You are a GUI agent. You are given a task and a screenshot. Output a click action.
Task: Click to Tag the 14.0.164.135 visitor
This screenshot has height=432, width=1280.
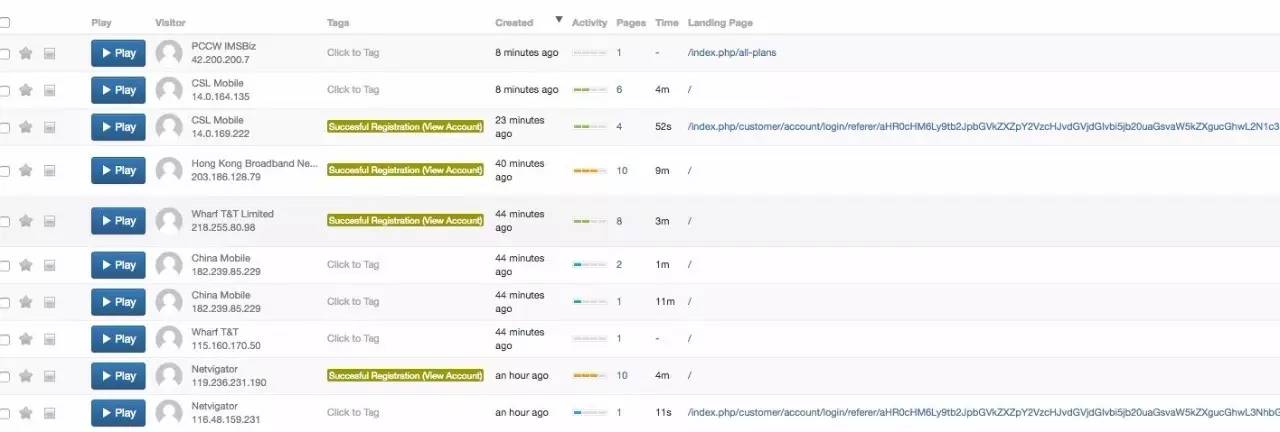[x=353, y=90]
